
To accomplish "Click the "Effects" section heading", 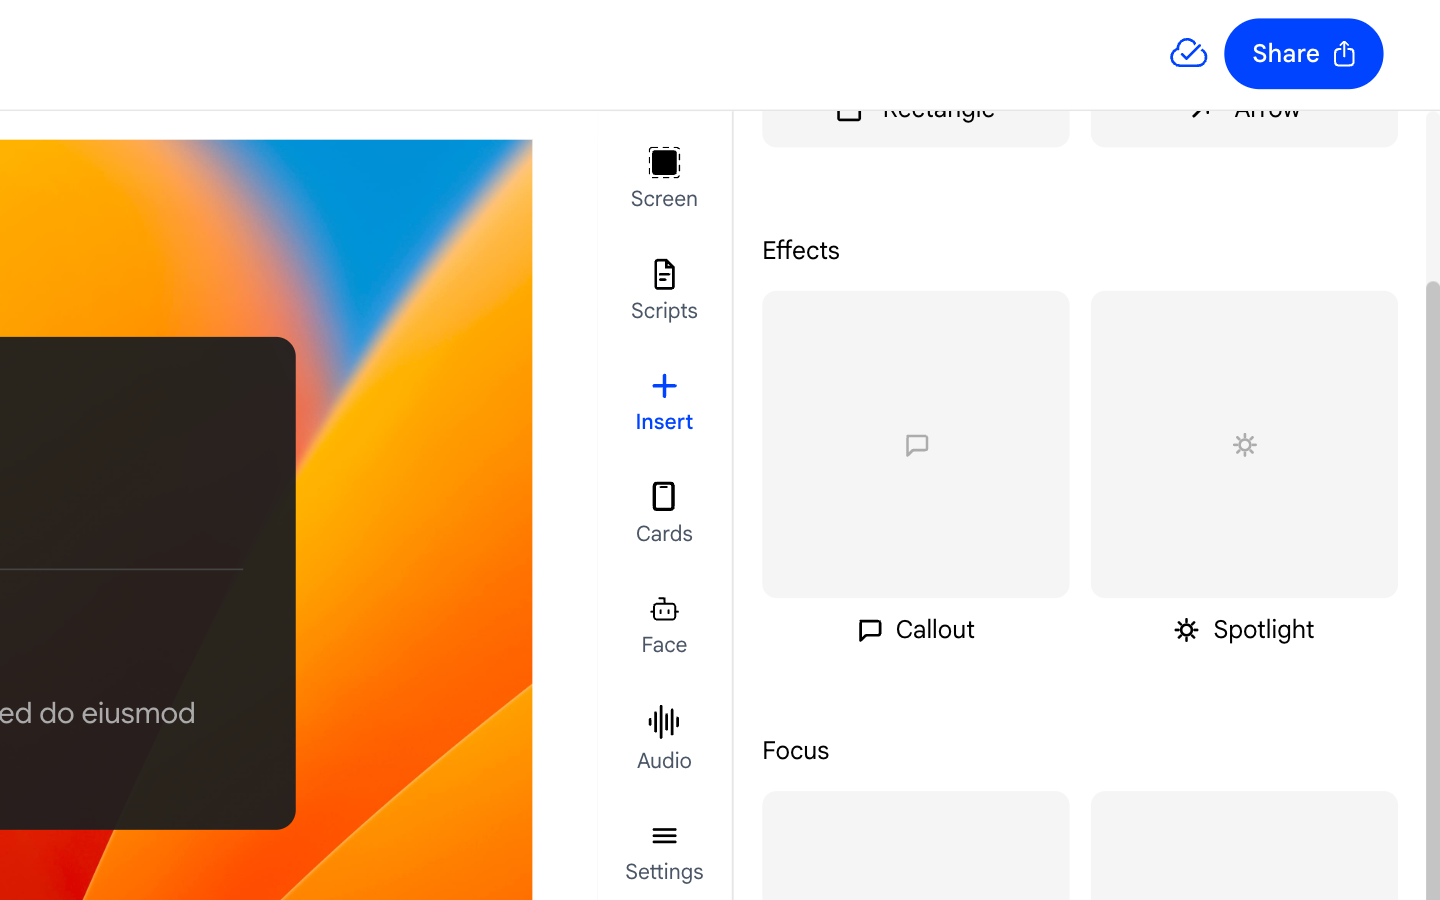I will 801,250.
